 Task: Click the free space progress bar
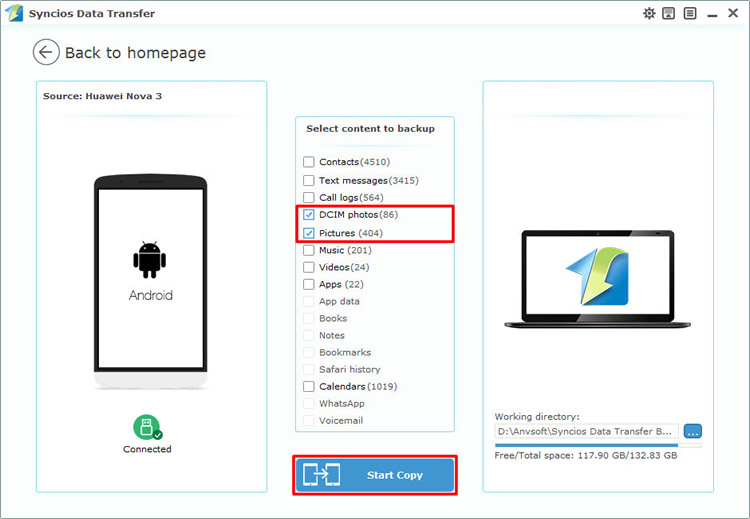click(x=598, y=445)
